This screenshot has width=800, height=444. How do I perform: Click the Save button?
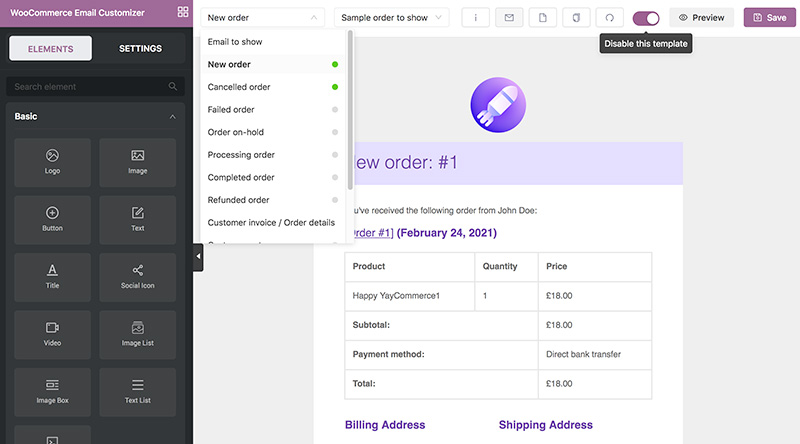click(x=769, y=17)
